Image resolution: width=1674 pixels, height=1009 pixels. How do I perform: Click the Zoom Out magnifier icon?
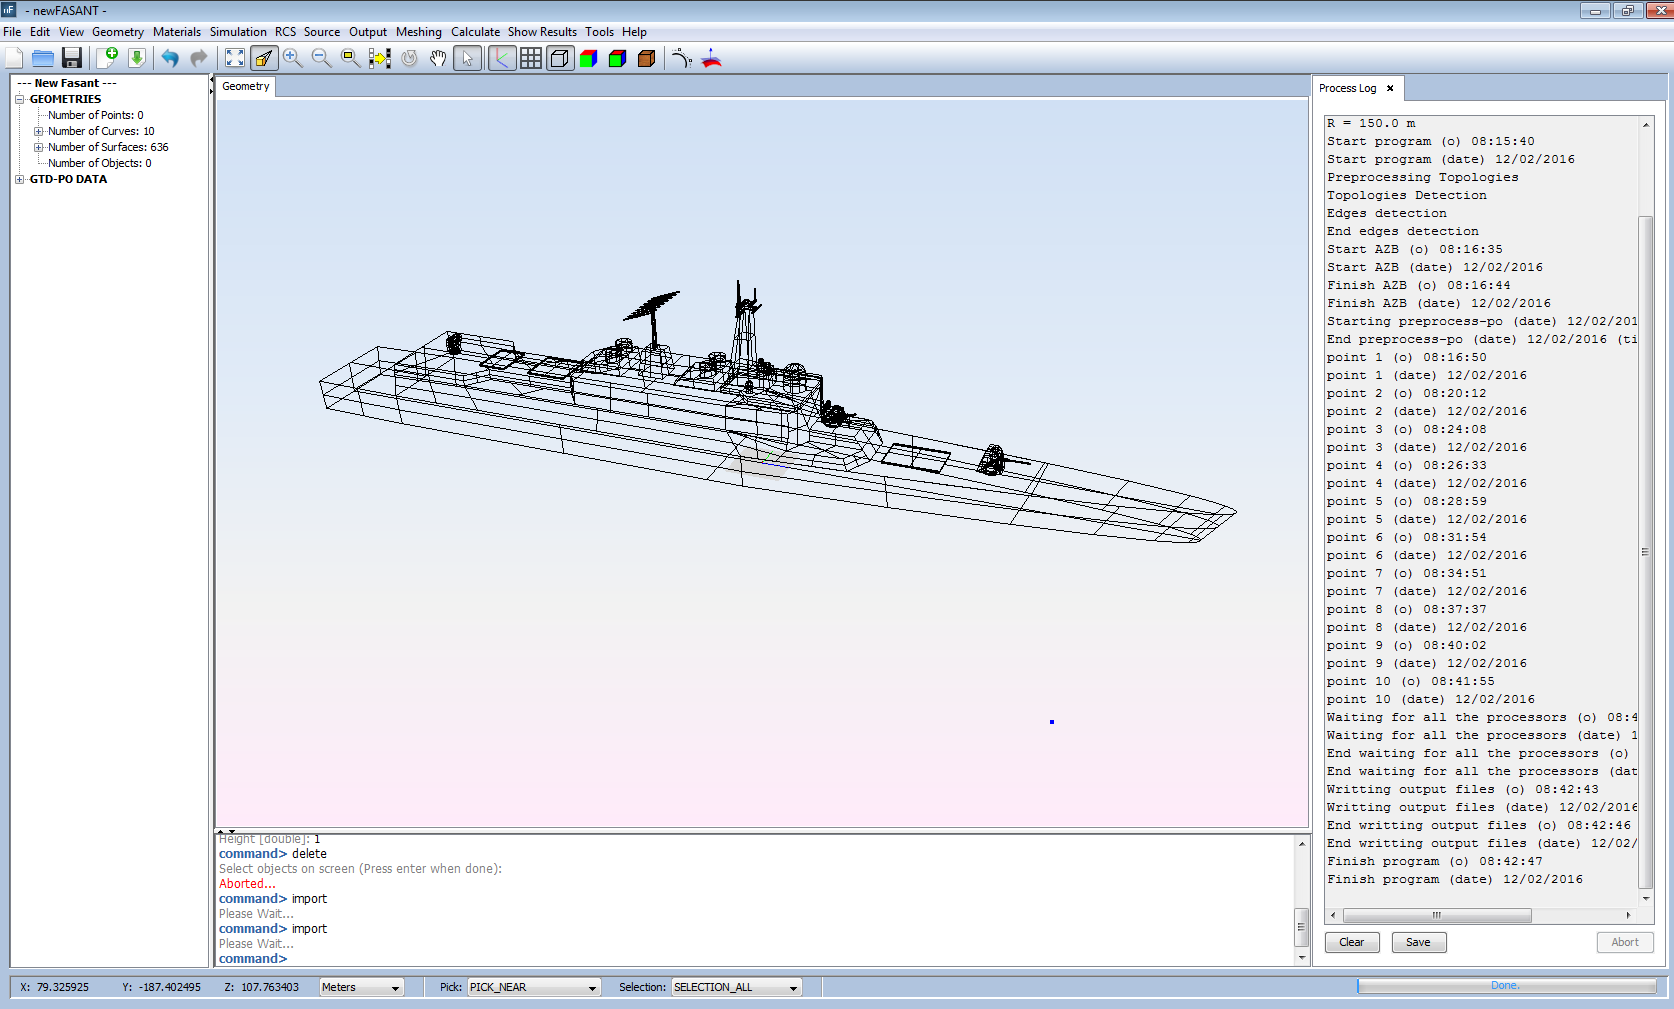click(321, 58)
